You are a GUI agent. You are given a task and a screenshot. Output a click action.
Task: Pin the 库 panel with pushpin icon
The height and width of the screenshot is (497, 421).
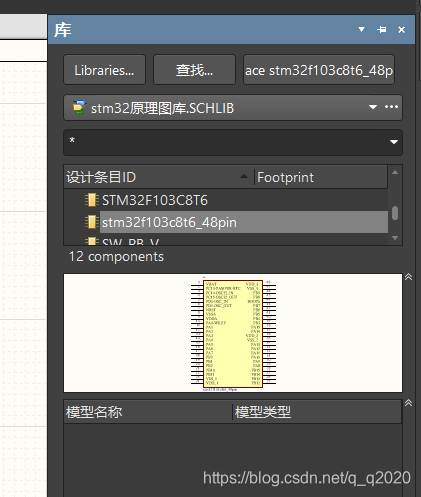382,30
